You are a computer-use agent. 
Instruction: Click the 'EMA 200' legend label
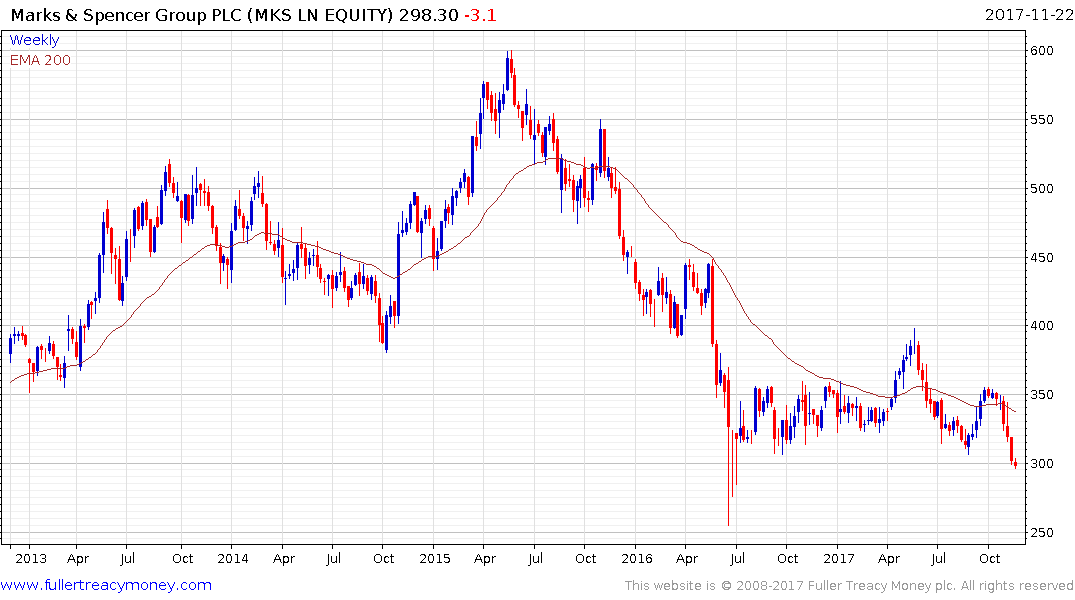40,60
